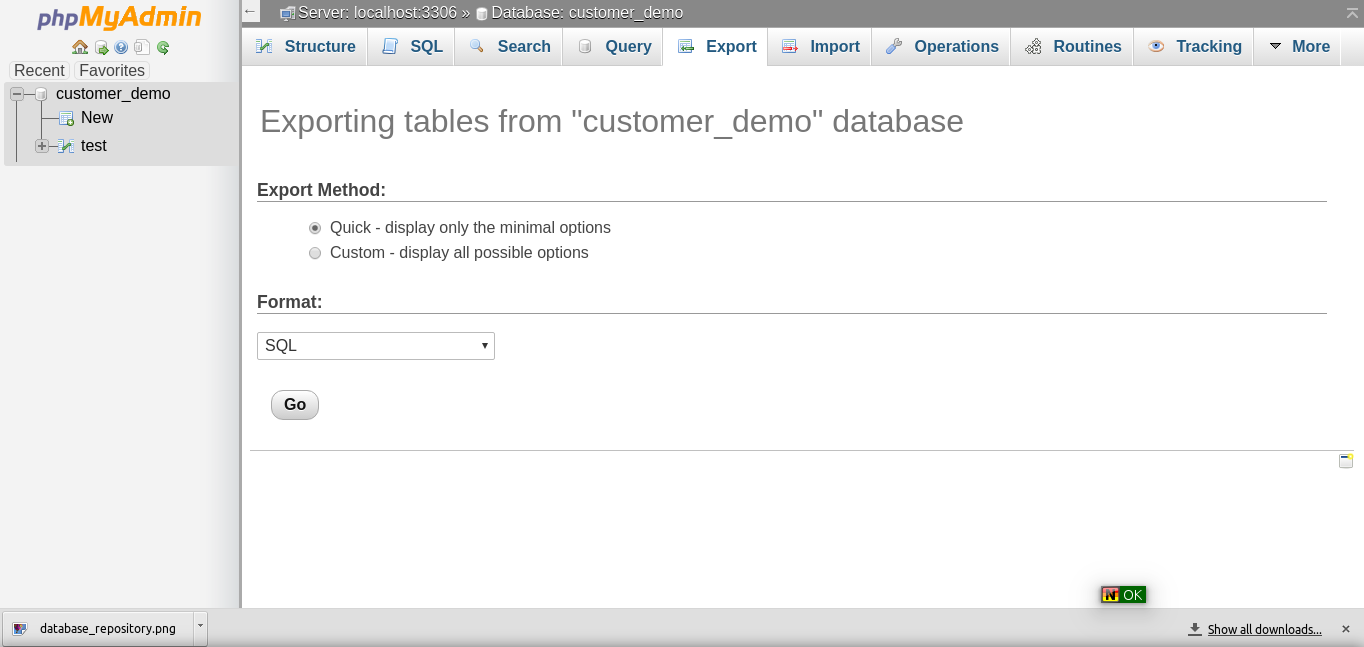Image resolution: width=1364 pixels, height=647 pixels.
Task: Switch to the Tracking tab
Action: point(1194,47)
